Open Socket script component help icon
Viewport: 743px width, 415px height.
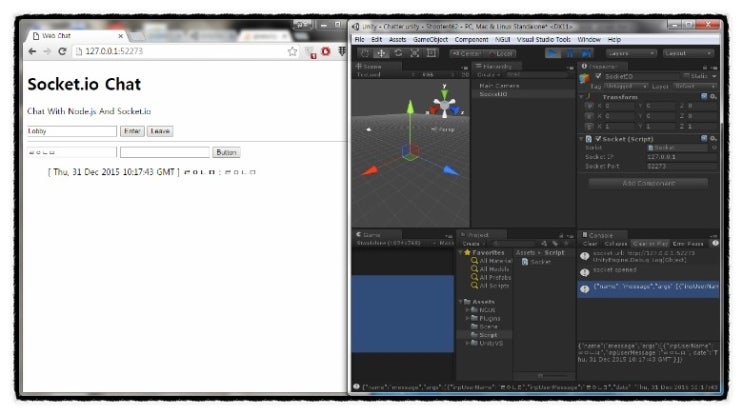tap(704, 138)
